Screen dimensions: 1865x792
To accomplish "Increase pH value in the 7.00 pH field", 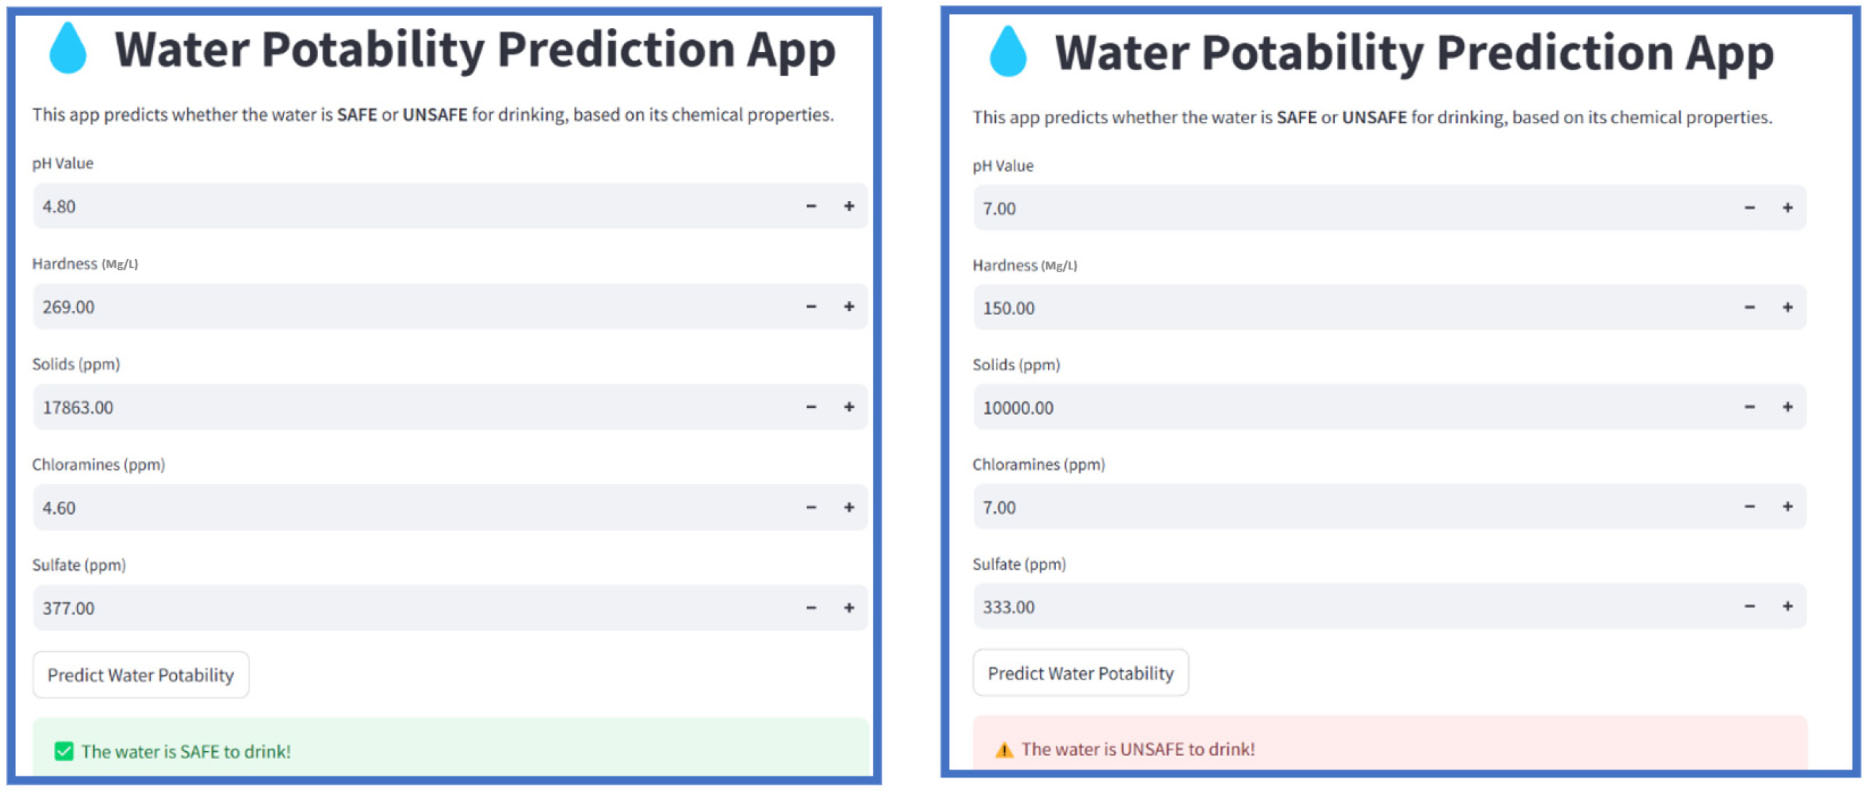I will coord(1787,208).
